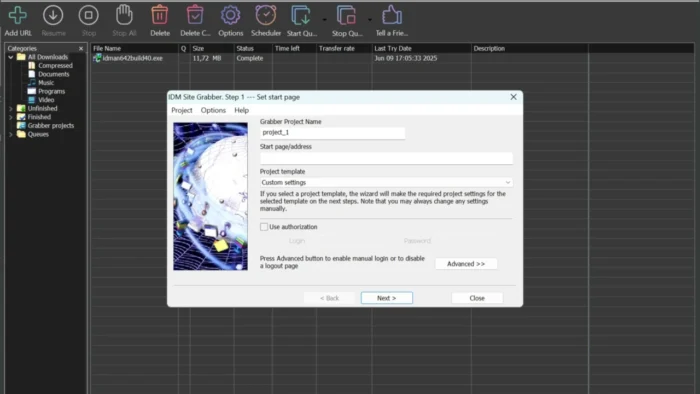Click the Unfinished folder icon

click(21, 108)
